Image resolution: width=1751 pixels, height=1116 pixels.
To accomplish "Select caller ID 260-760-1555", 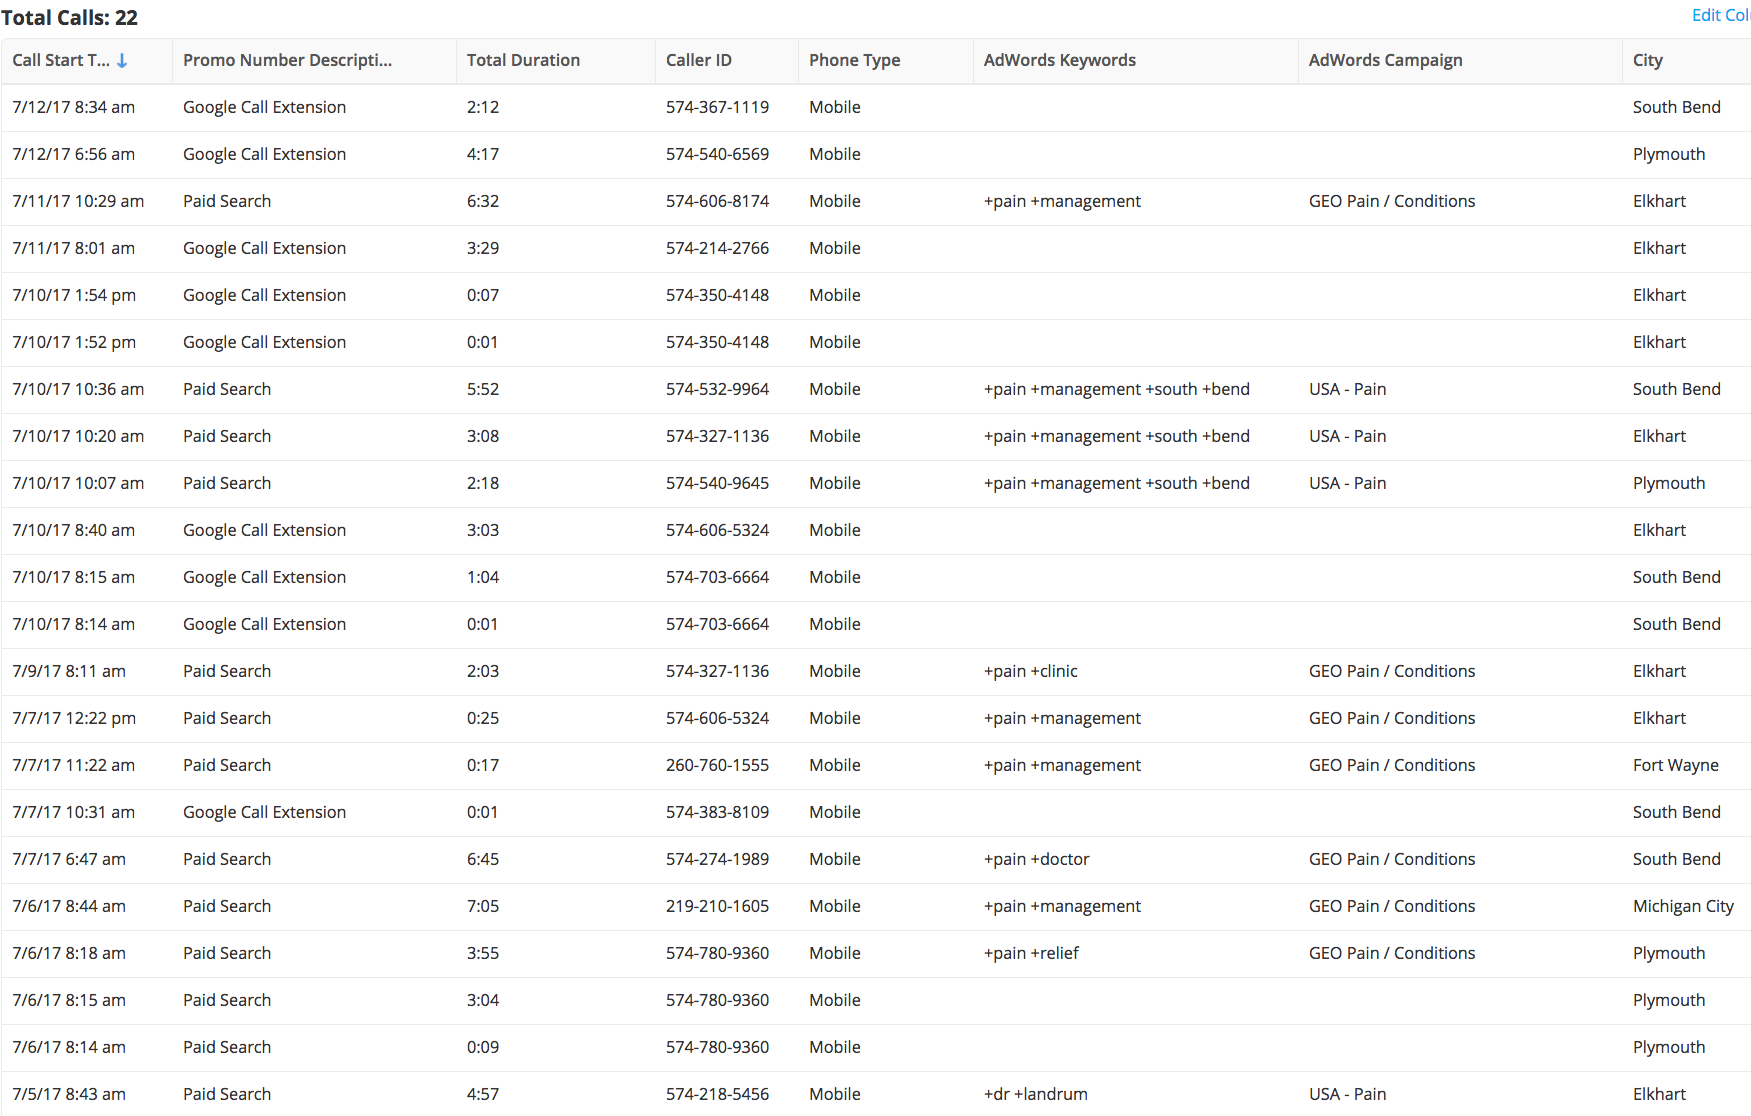I will pos(717,765).
